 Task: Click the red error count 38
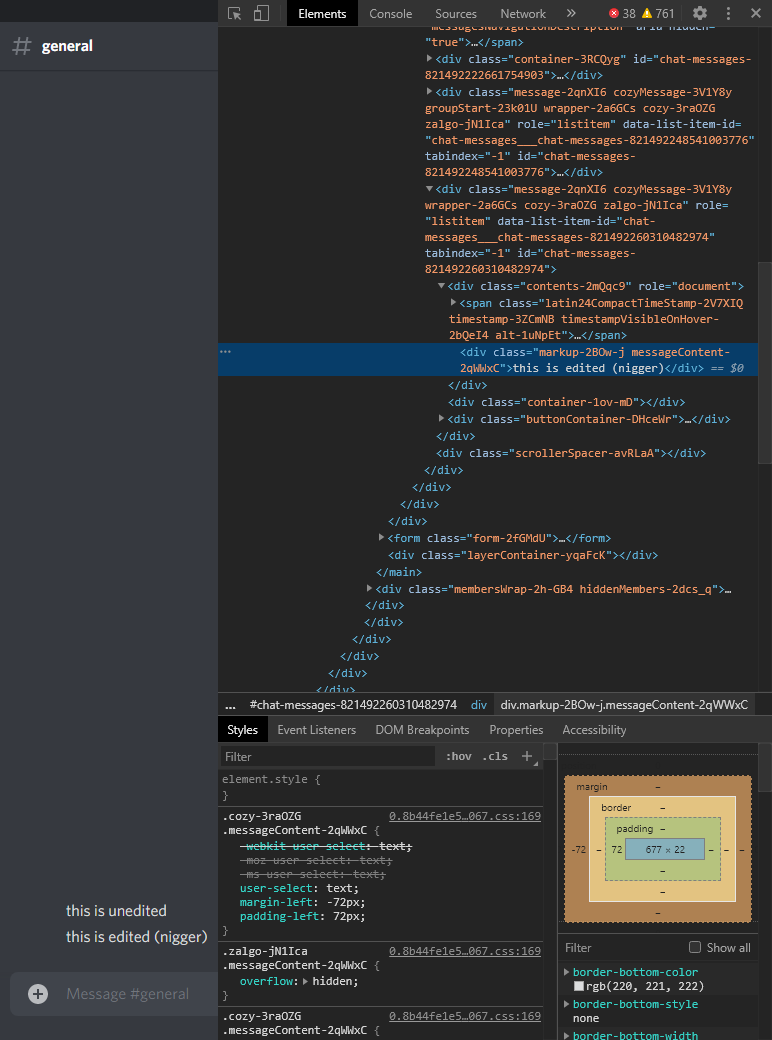pos(622,13)
